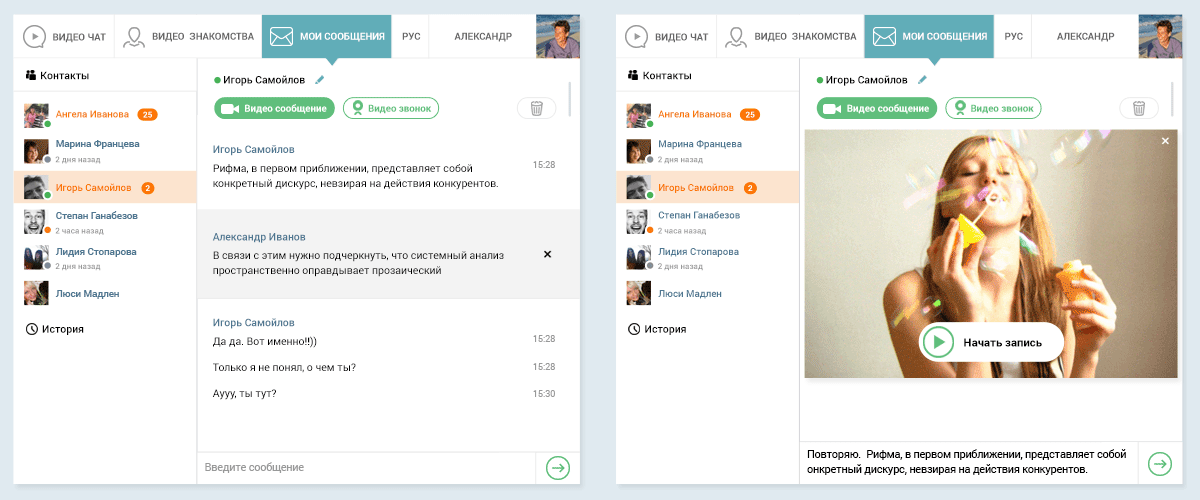Screen dimensions: 1200x500
Task: Click send arrow beside the Введите сообщение field
Action: pos(557,467)
